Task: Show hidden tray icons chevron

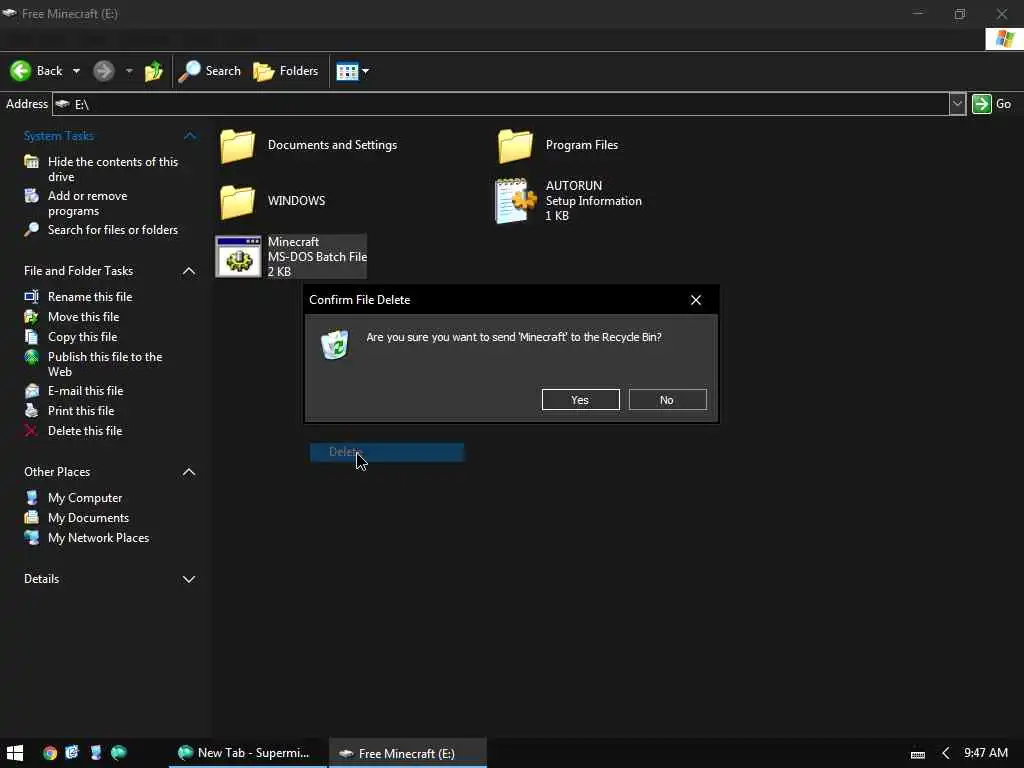Action: tap(945, 754)
